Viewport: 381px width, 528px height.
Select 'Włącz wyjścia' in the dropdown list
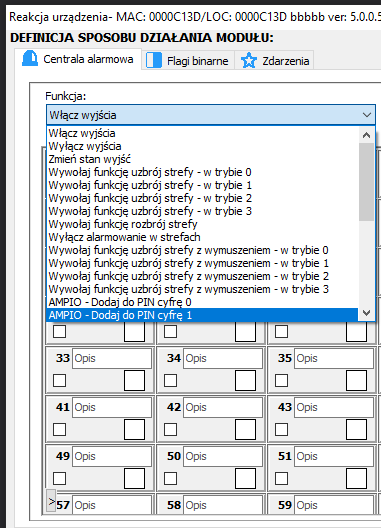click(x=202, y=133)
